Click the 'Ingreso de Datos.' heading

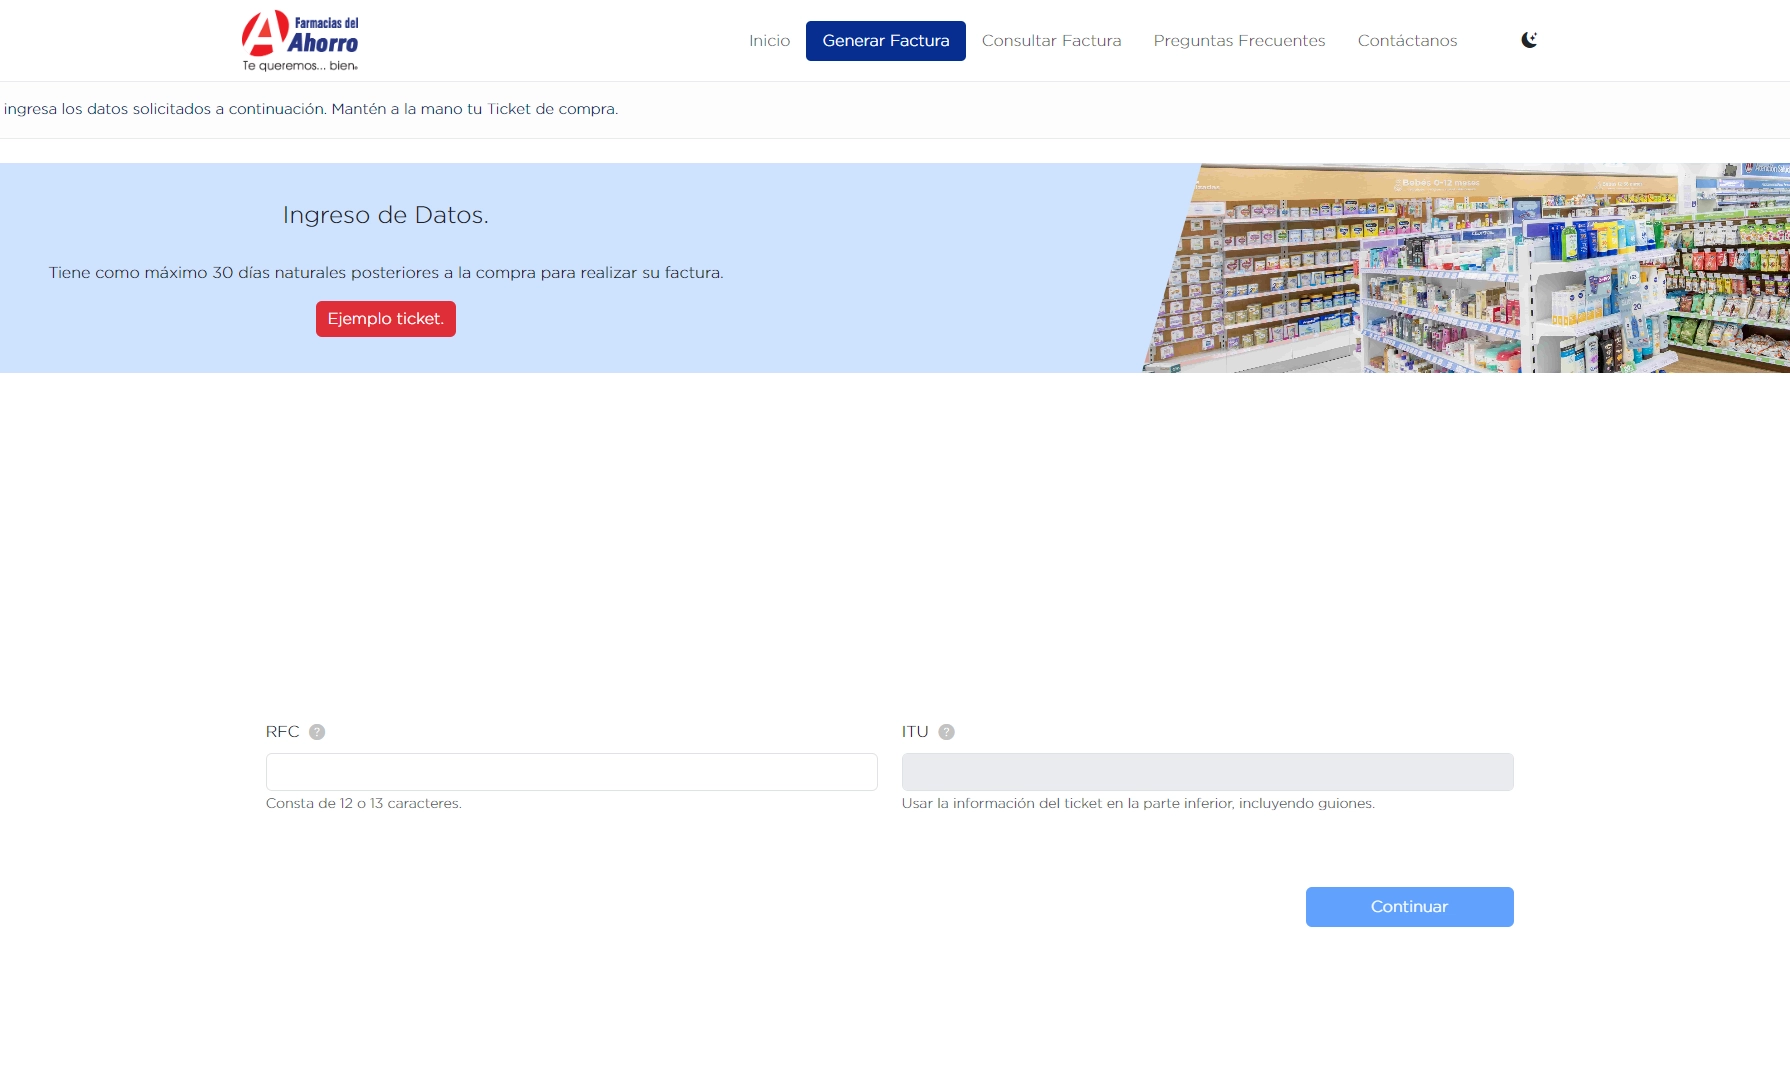coord(385,214)
